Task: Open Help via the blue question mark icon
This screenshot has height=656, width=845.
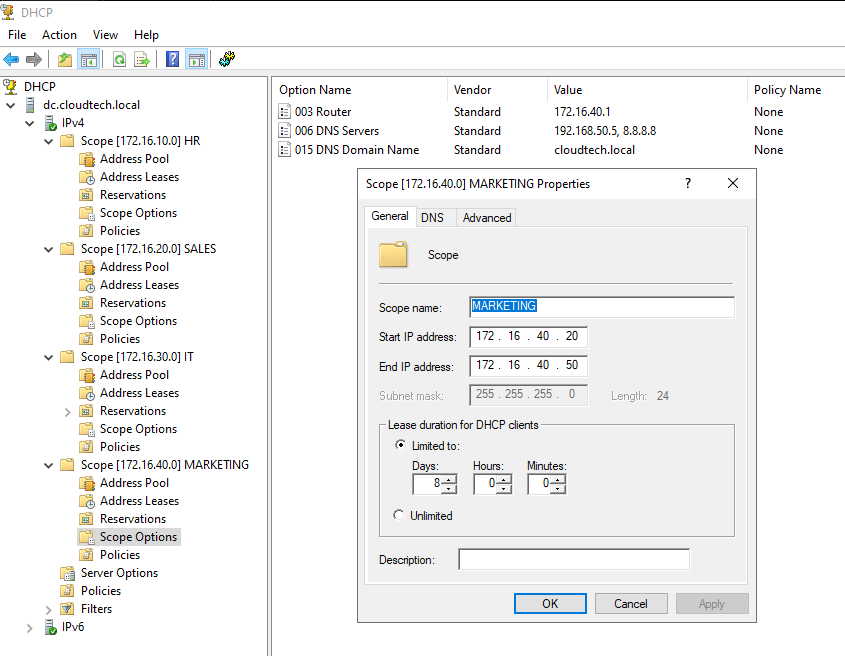Action: 172,59
